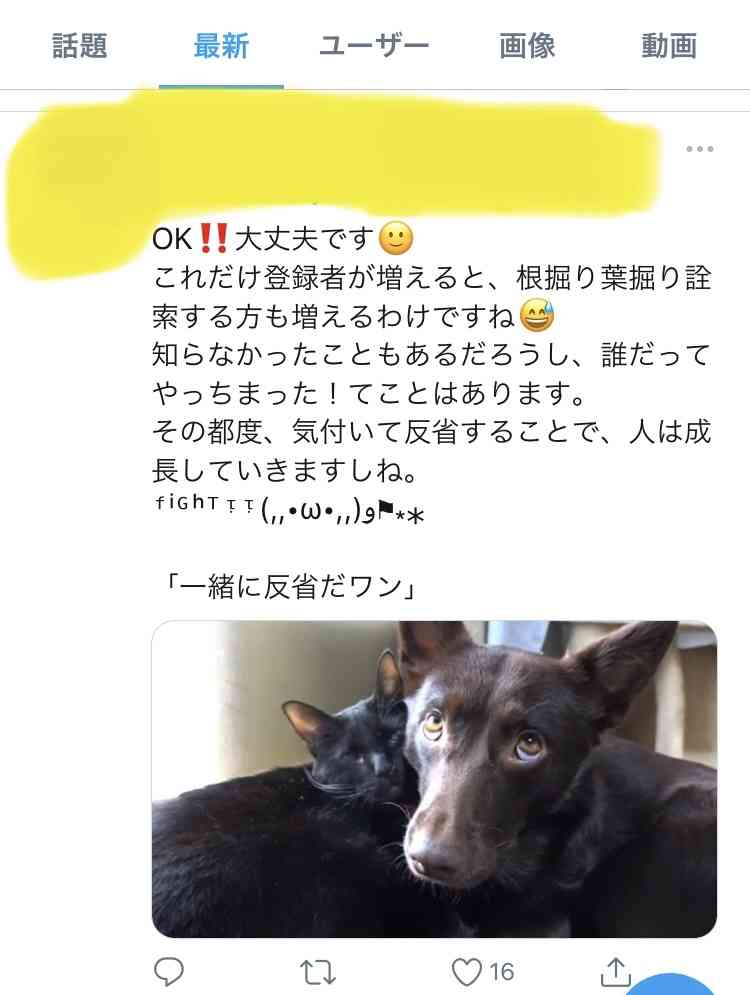Screen dimensions: 750x995
Task: Select the 最新 tab
Action: (x=221, y=46)
